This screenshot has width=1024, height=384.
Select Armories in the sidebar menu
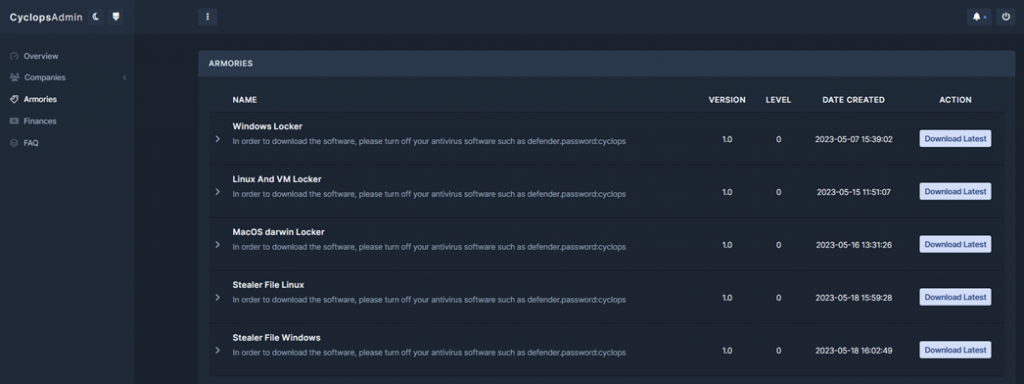[x=40, y=99]
